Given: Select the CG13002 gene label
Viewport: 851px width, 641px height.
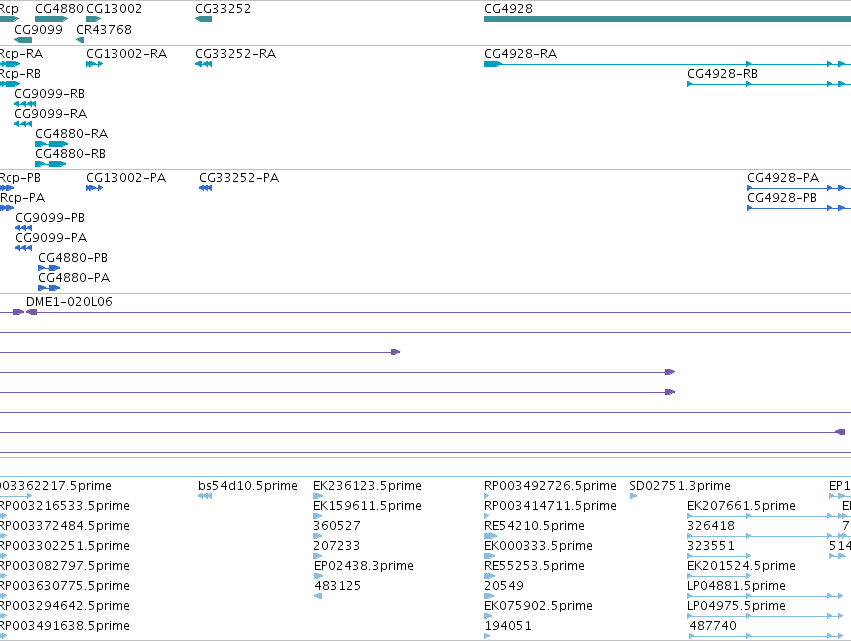Looking at the screenshot, I should point(114,9).
